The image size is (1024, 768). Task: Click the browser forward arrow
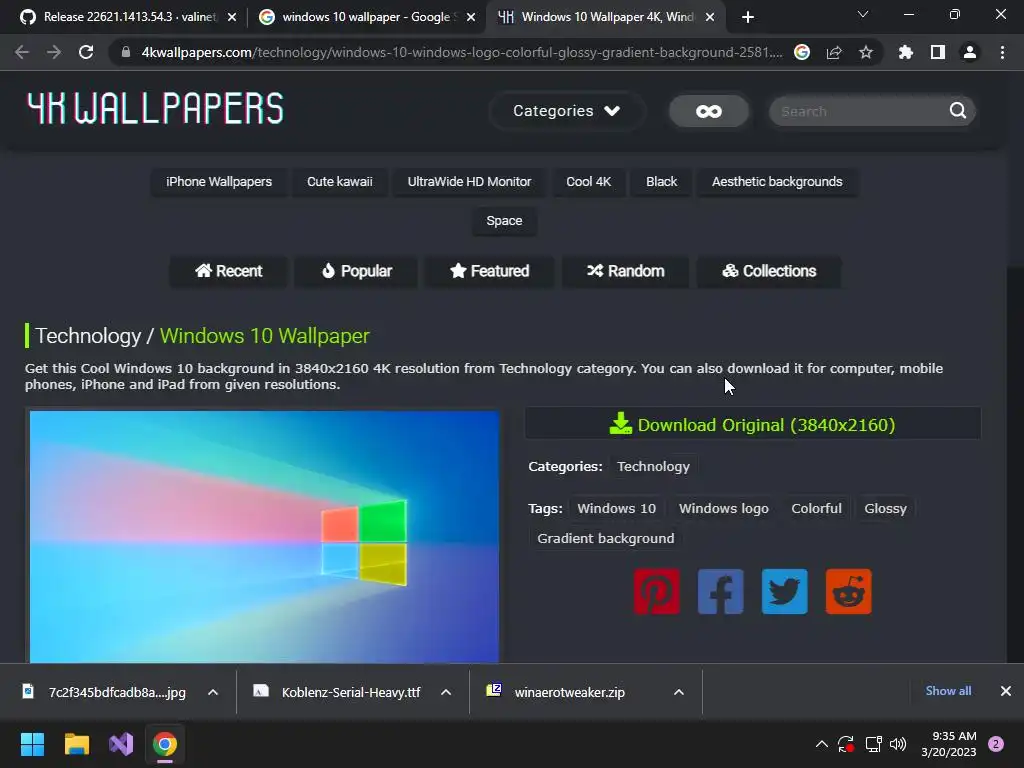pos(54,52)
